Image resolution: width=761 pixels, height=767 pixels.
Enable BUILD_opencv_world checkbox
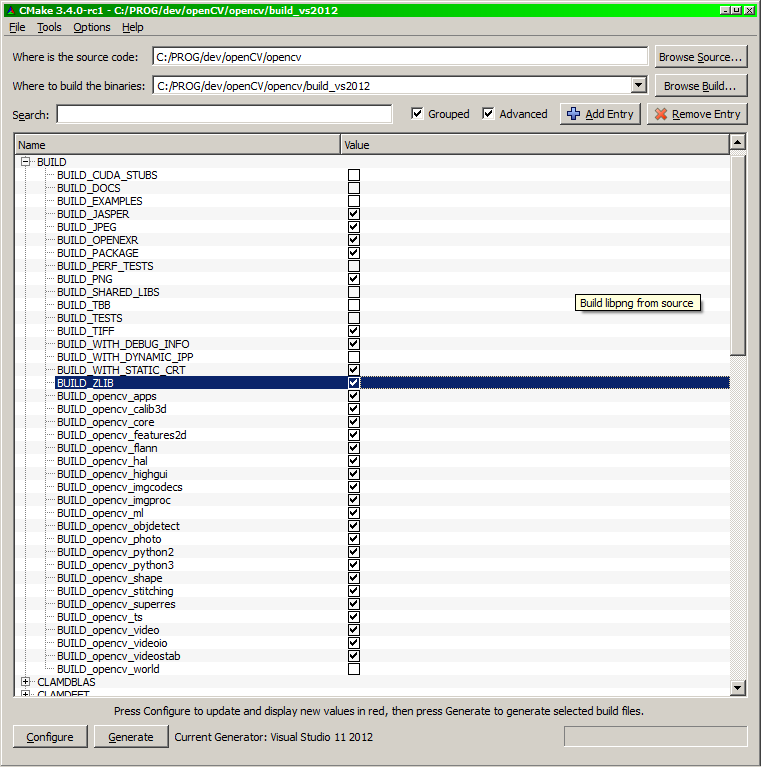pyautogui.click(x=354, y=669)
